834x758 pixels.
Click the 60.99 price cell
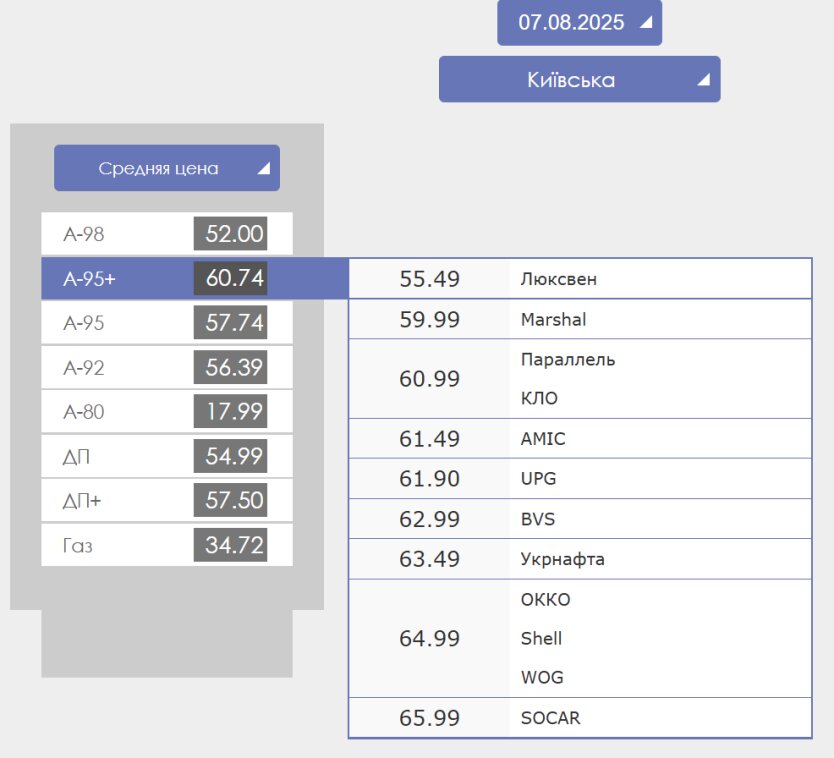click(429, 379)
